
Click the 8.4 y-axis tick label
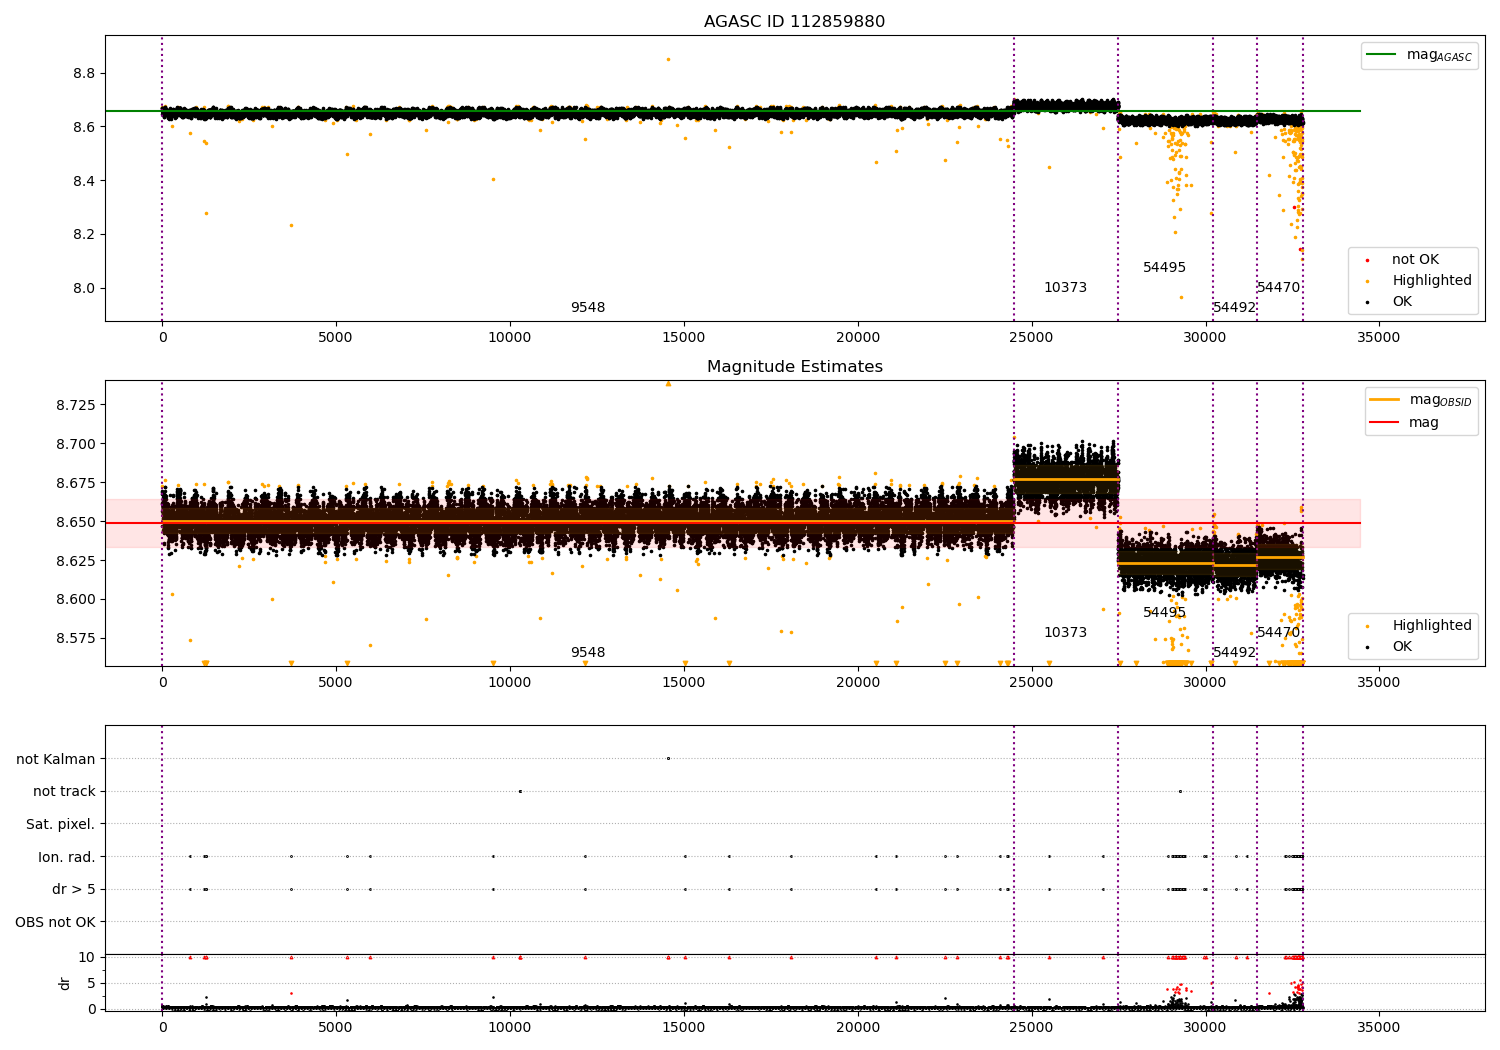(84, 181)
